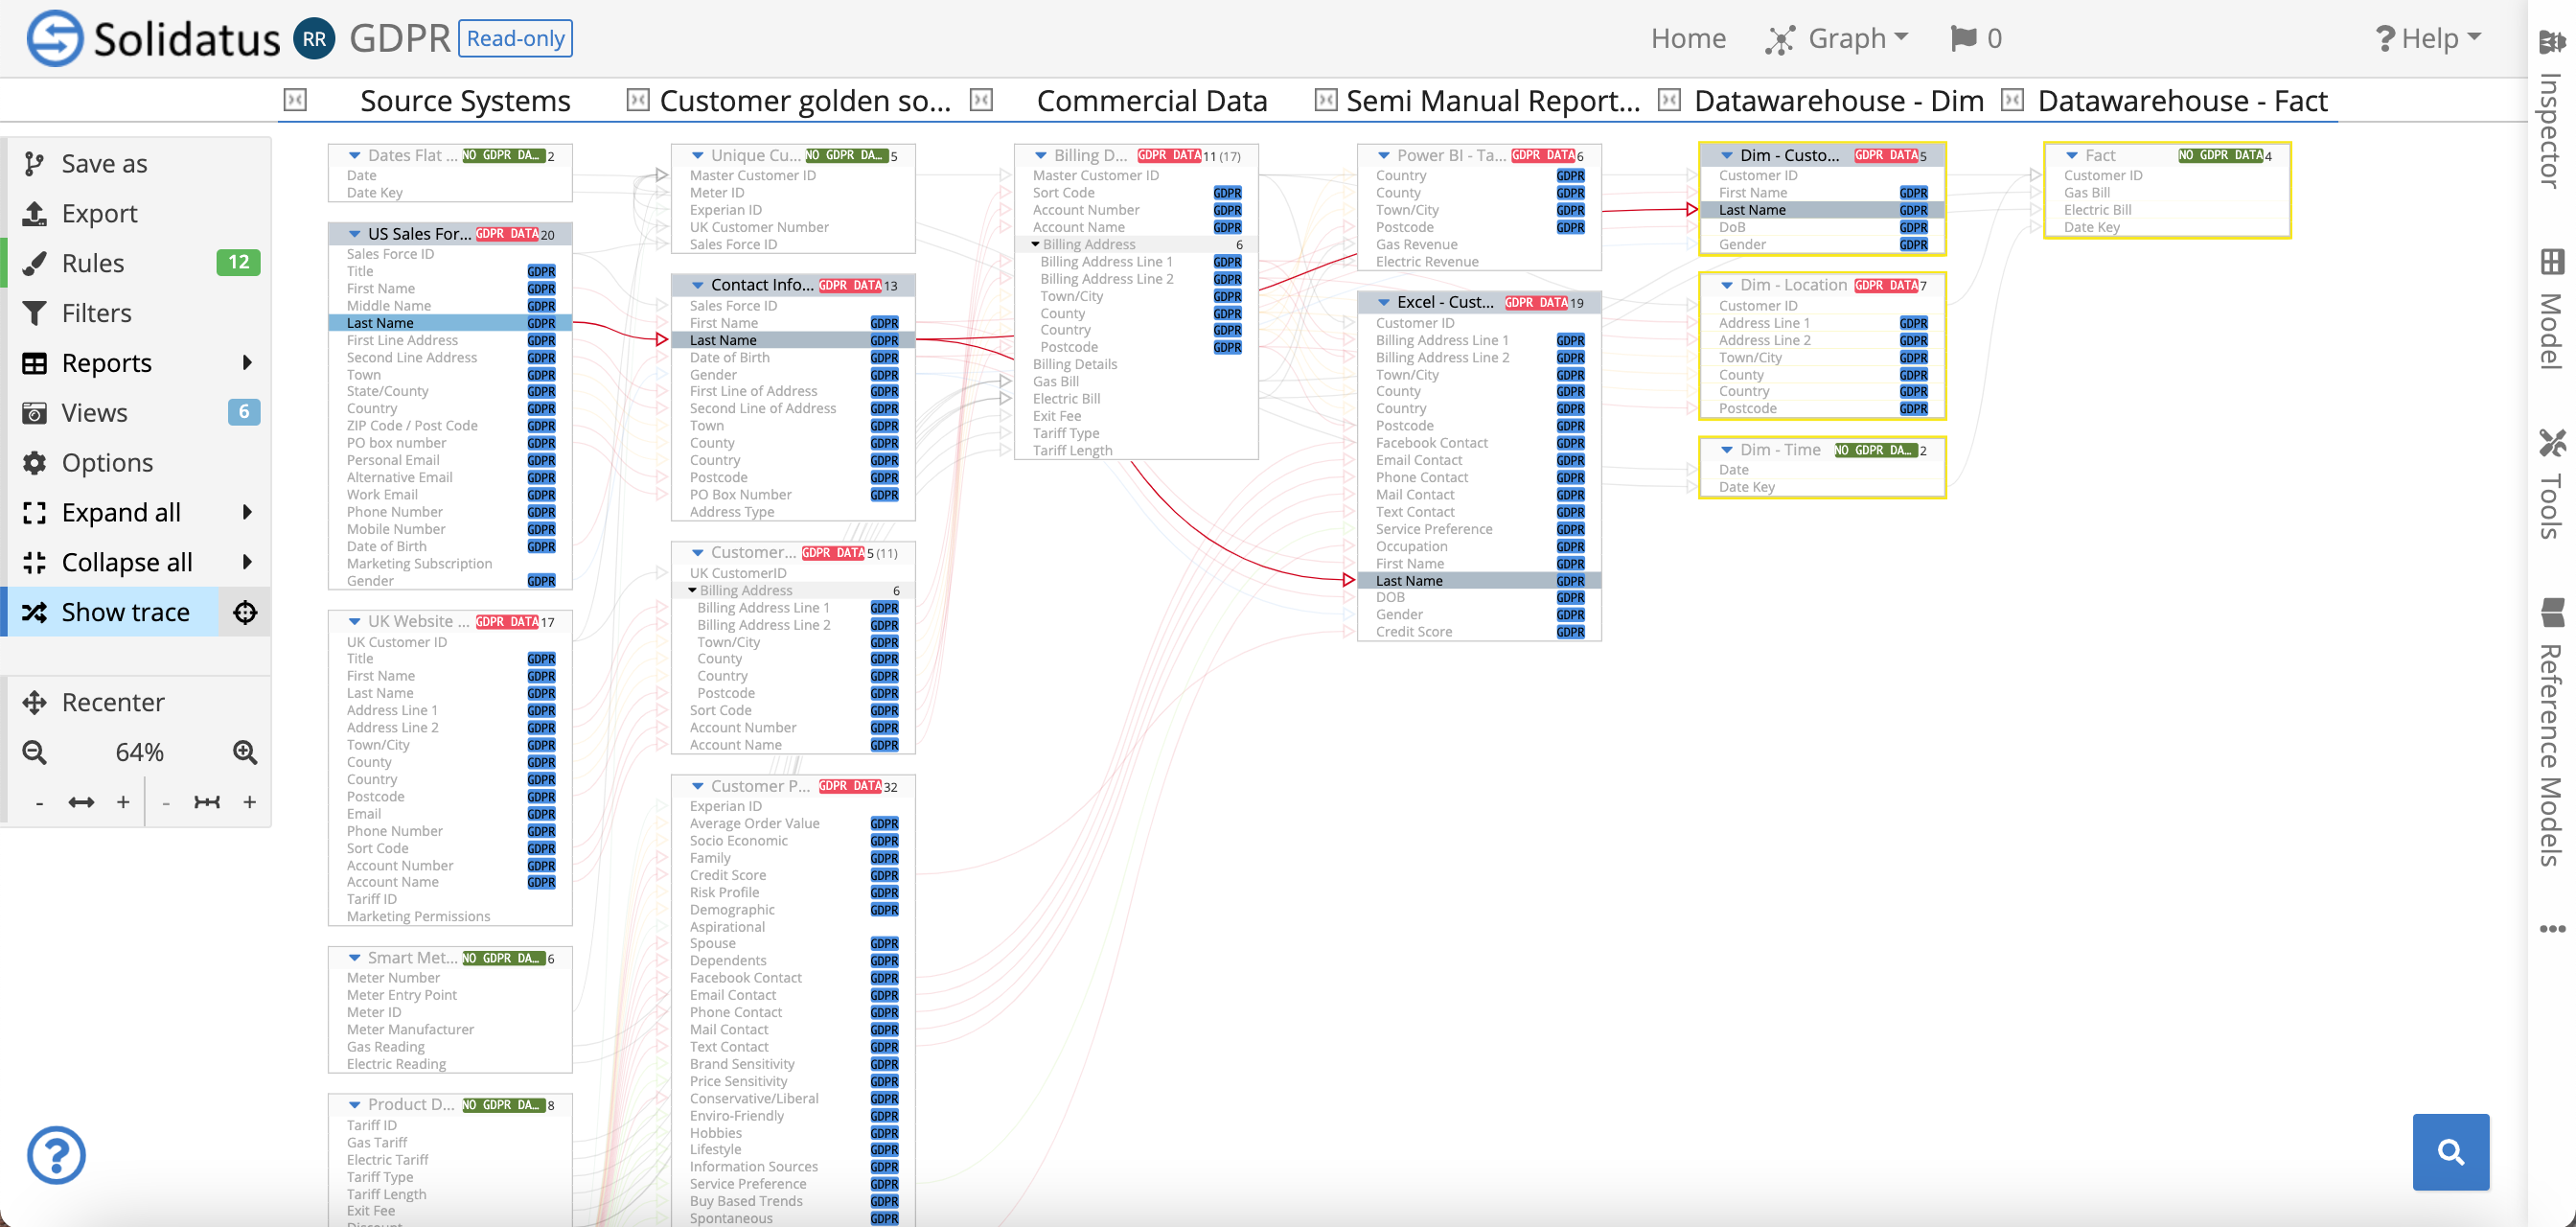
Task: Click the Recenter icon
Action: [x=35, y=702]
